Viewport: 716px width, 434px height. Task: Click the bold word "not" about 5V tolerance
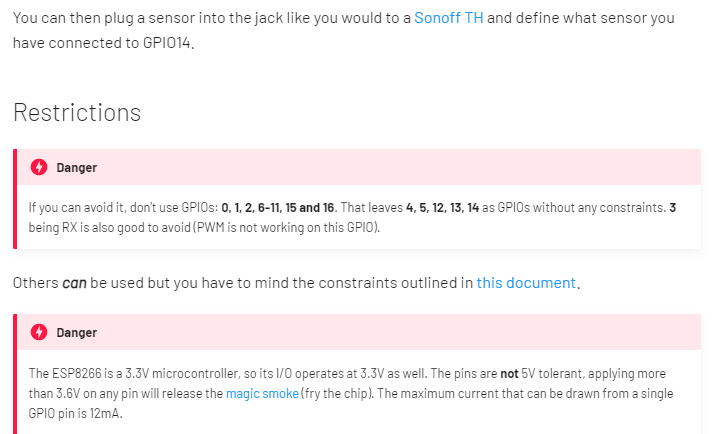coord(509,374)
